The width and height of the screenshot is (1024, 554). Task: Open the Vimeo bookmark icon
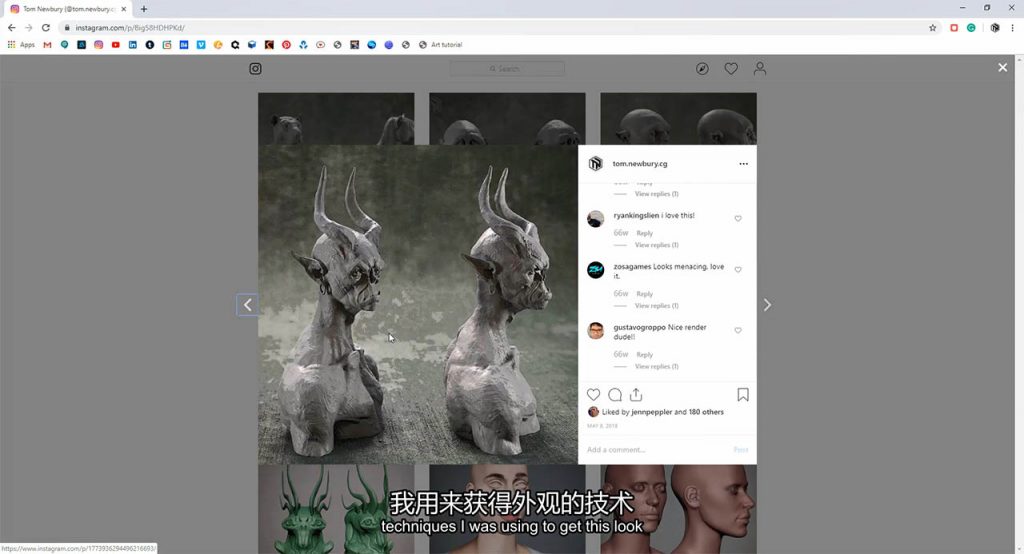point(201,44)
